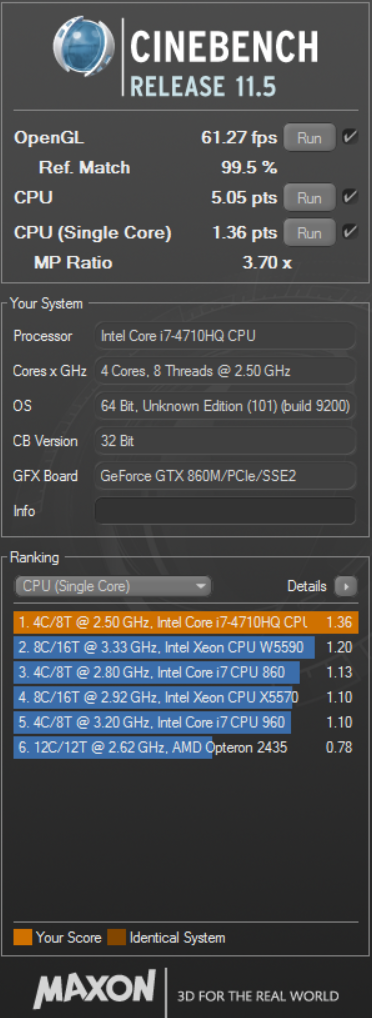Click the Processor name field
This screenshot has width=372, height=1018.
pyautogui.click(x=225, y=336)
